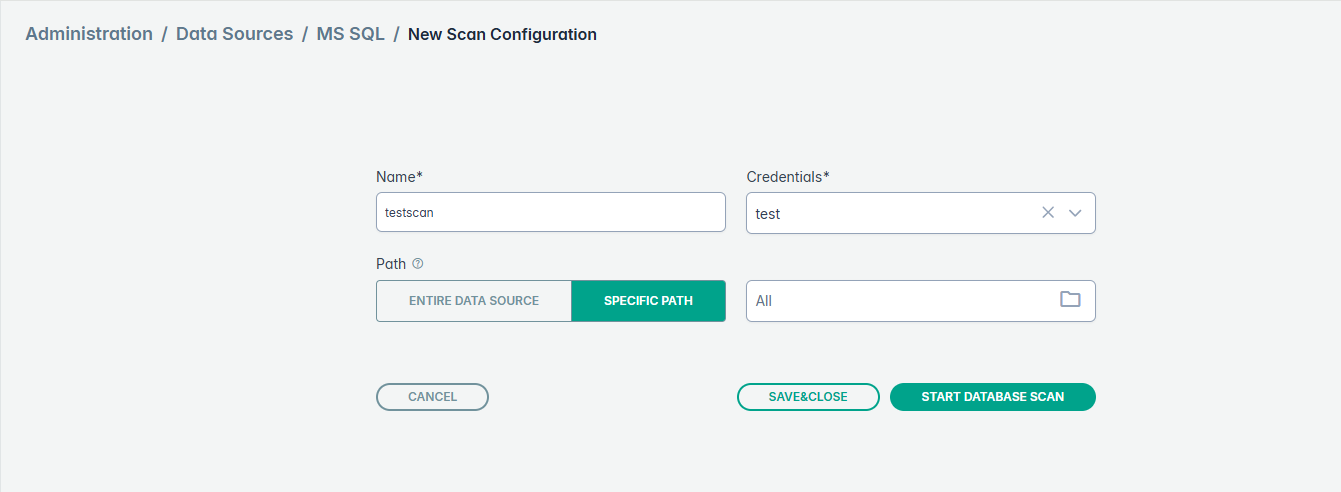Click the Path label text
This screenshot has height=492, width=1341.
(391, 264)
